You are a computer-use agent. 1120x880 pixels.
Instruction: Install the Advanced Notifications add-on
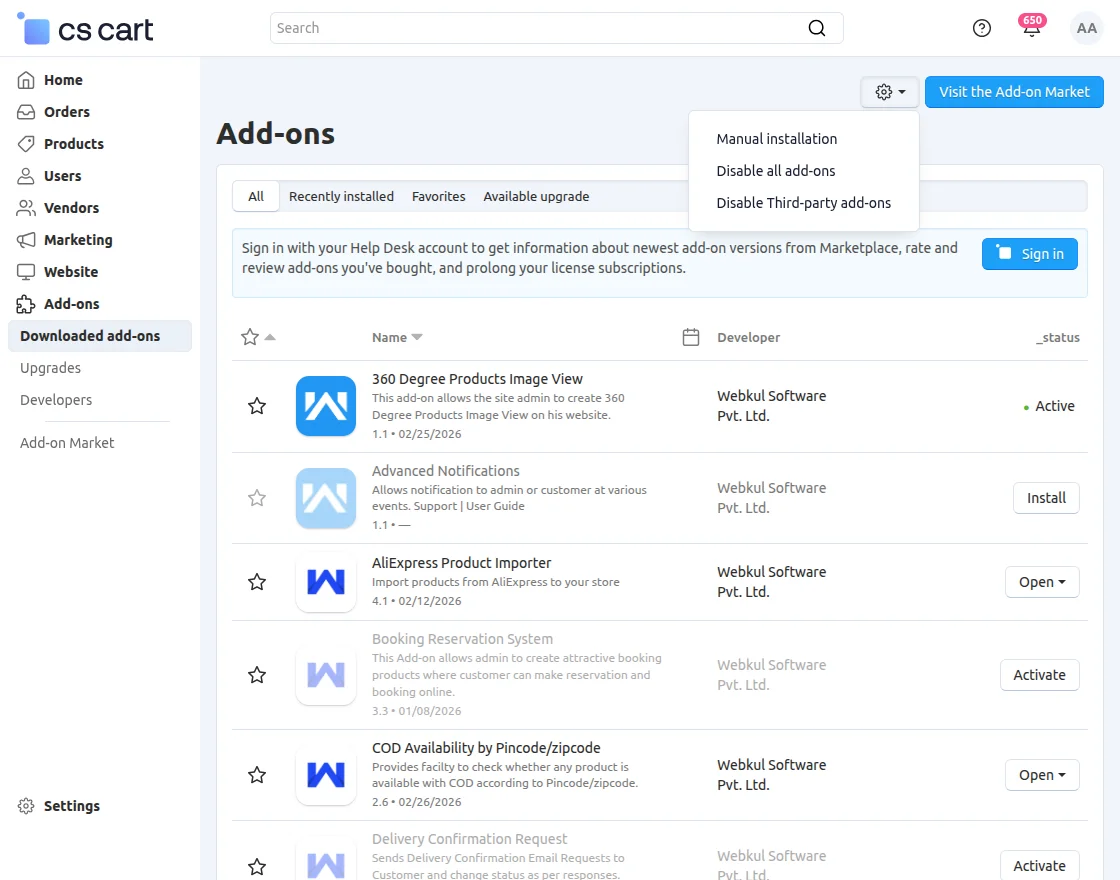pos(1046,498)
